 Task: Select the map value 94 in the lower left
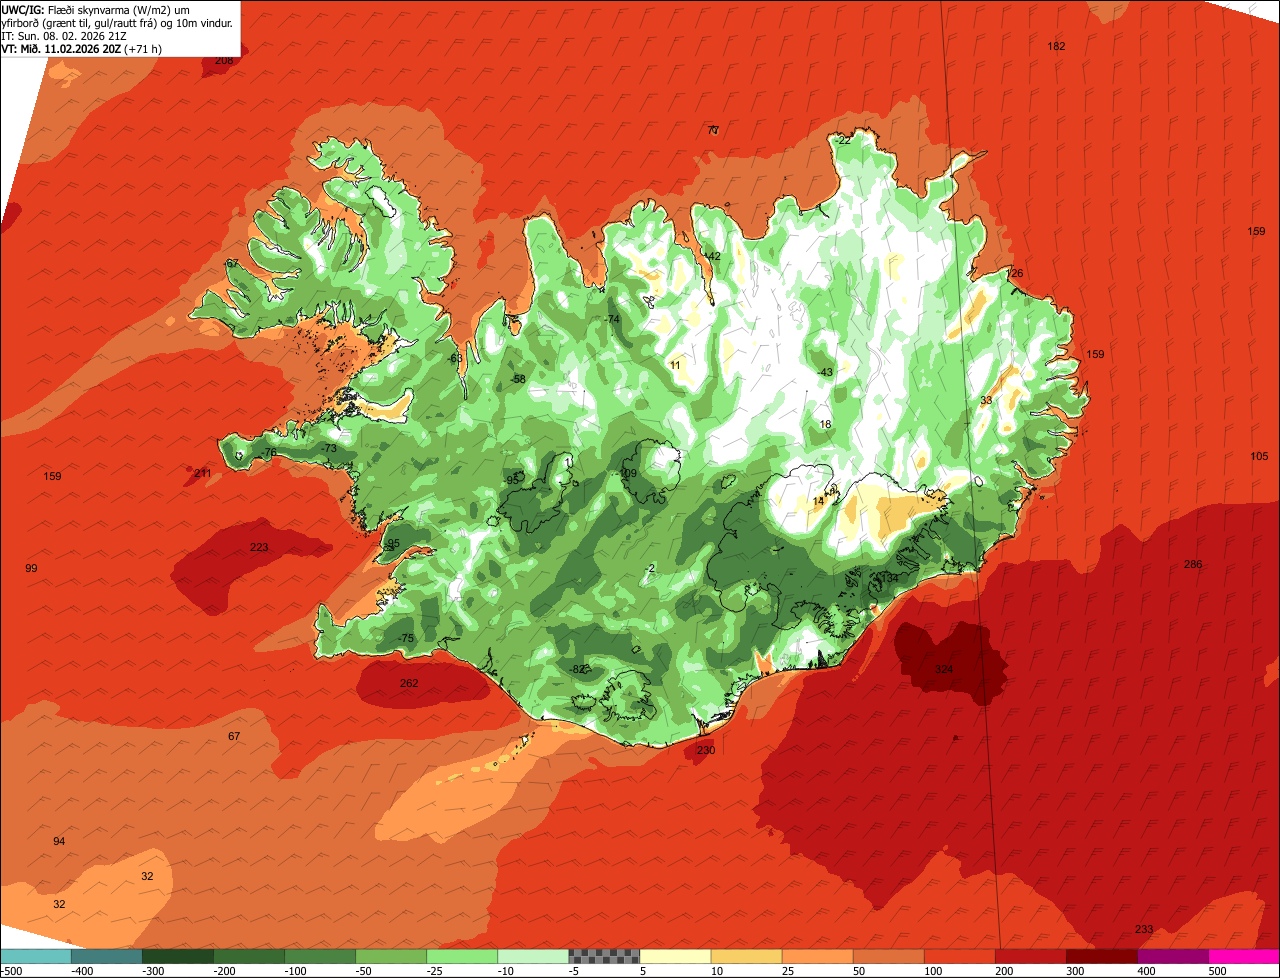59,842
